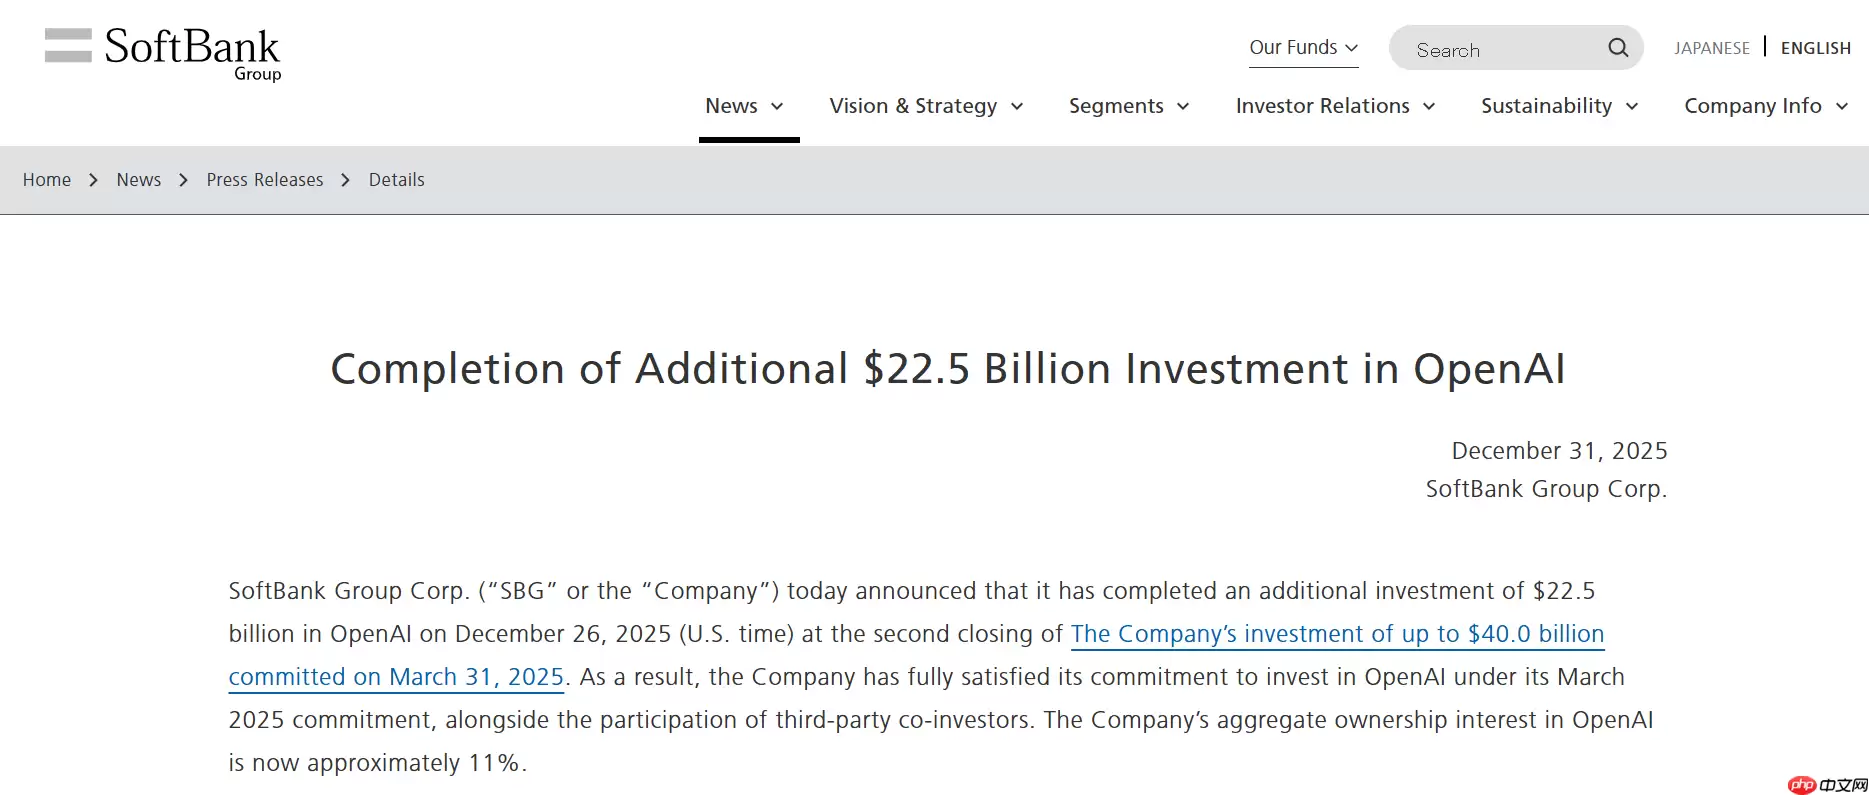Open the Sustainability menu
Screen dimensions: 1869x795
coord(1559,106)
